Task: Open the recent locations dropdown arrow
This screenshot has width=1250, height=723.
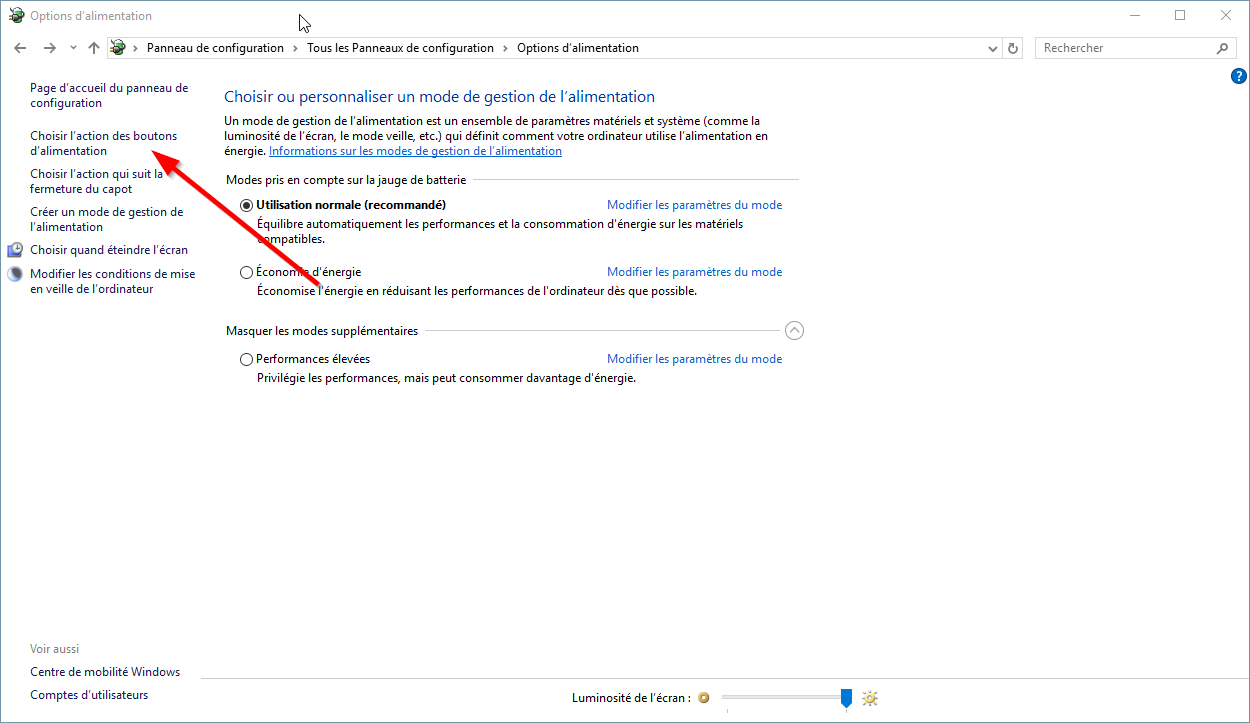Action: (x=73, y=48)
